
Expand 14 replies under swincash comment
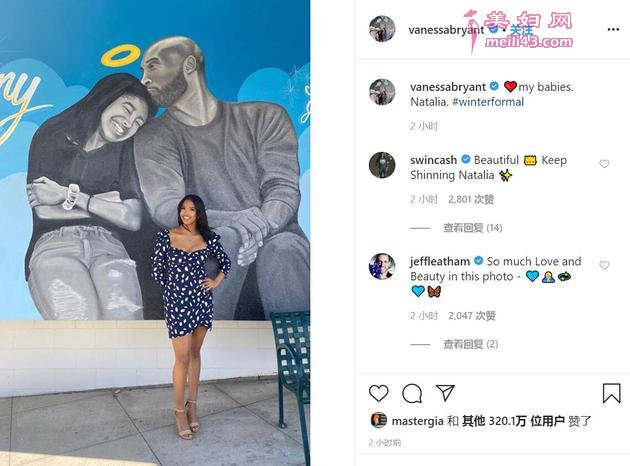tap(472, 228)
